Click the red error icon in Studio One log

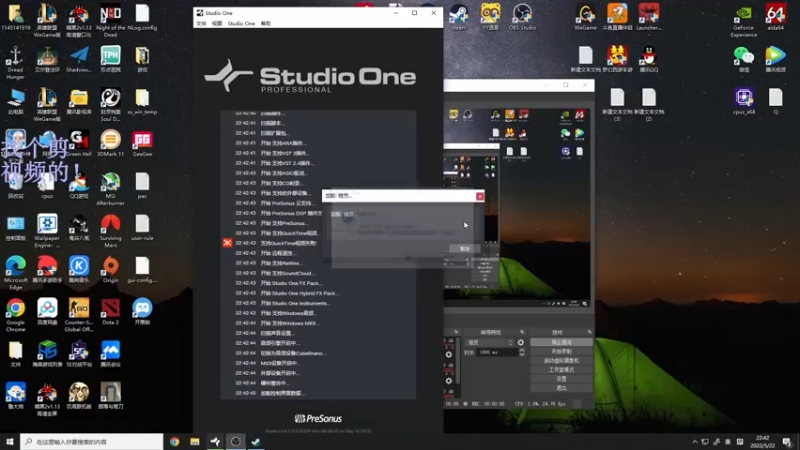tap(228, 243)
